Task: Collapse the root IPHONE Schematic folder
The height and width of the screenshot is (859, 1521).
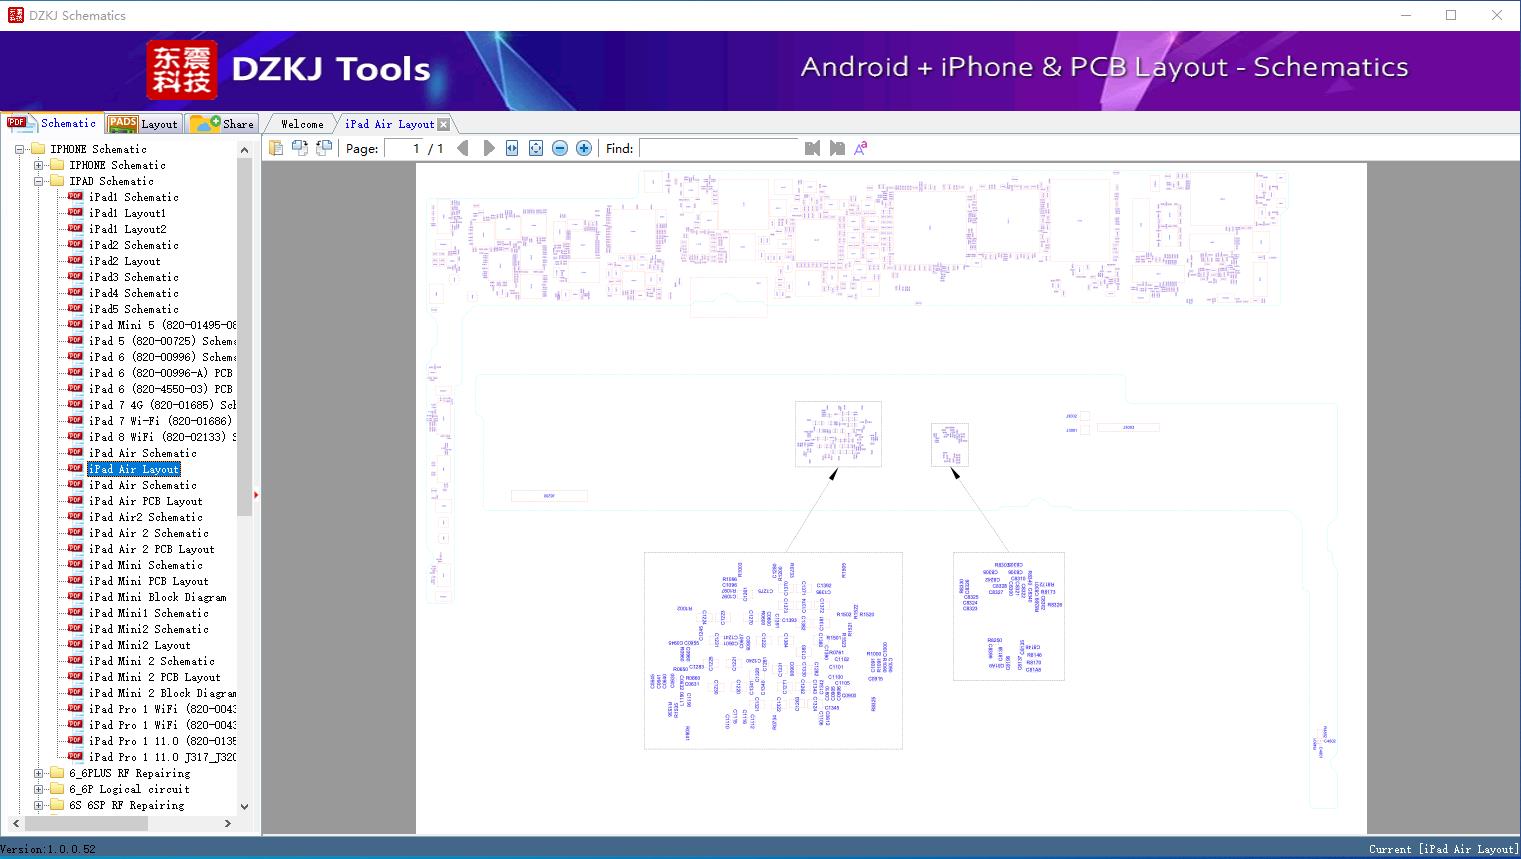Action: click(x=20, y=150)
